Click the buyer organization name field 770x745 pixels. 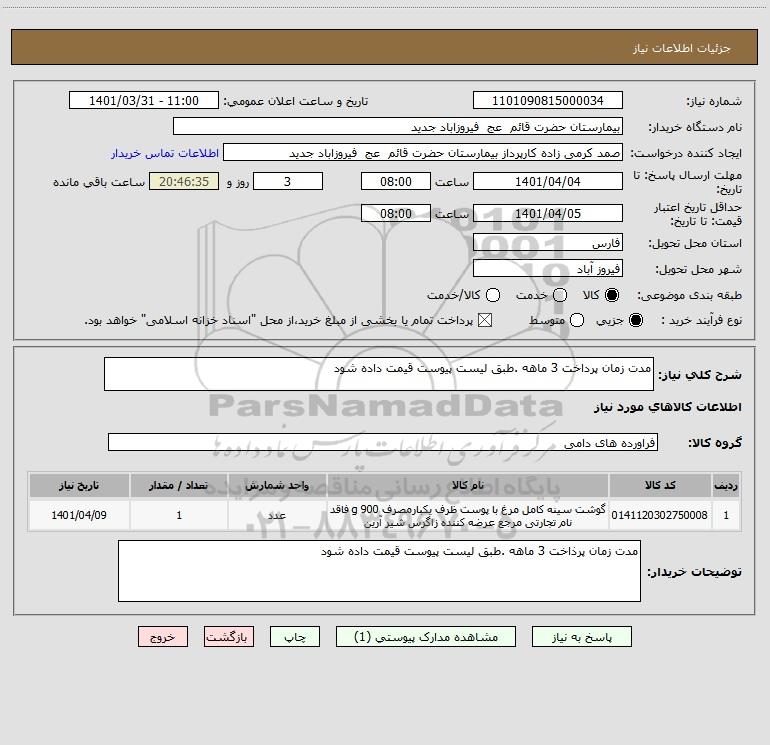pos(398,126)
